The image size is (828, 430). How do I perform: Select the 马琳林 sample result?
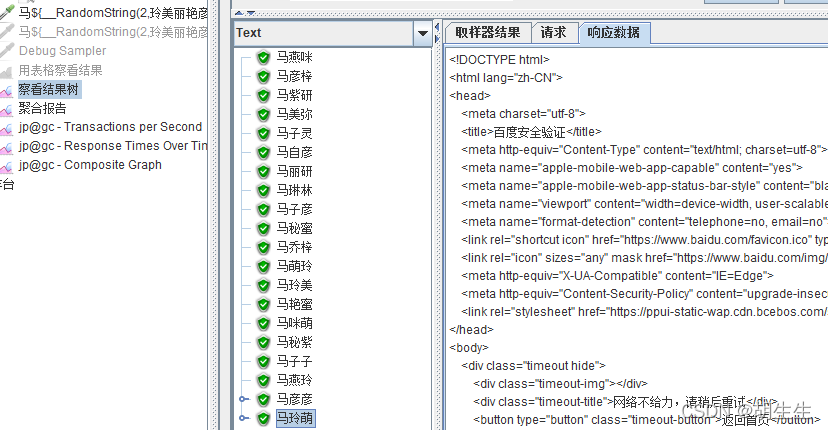[x=295, y=190]
